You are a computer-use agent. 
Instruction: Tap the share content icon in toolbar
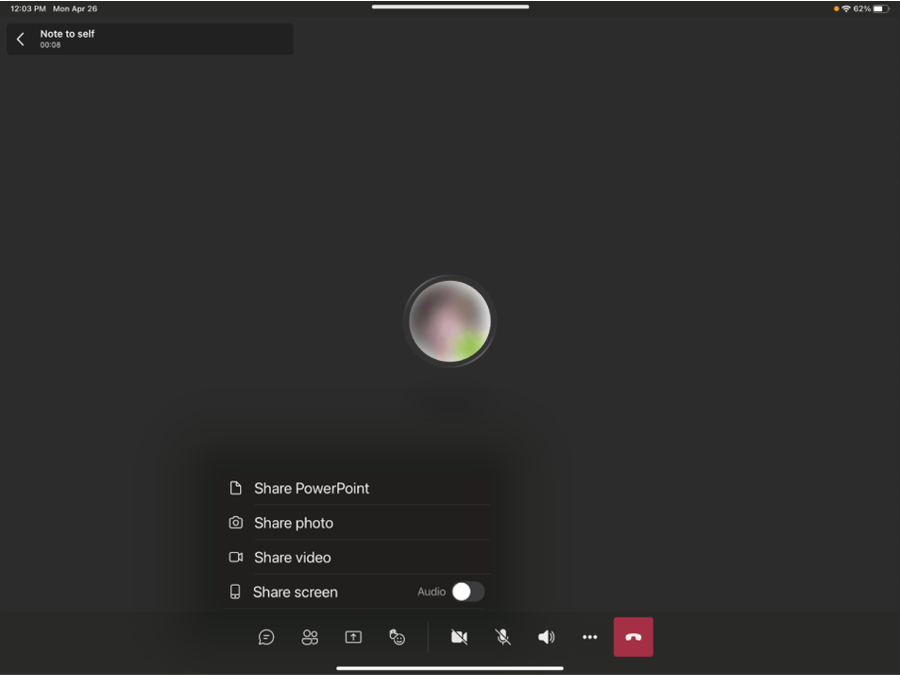point(353,637)
